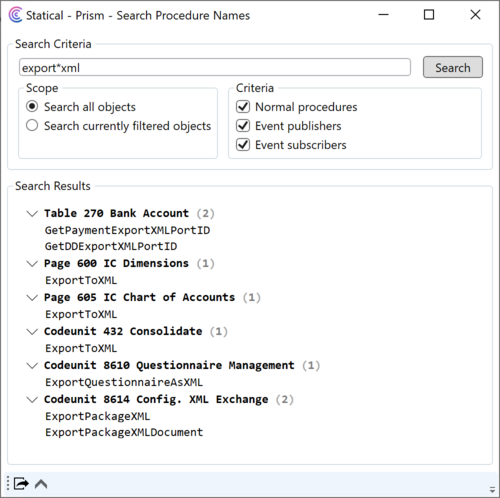Click the collapse up-arrow icon in bottom toolbar
This screenshot has height=498, width=500.
coord(41,484)
